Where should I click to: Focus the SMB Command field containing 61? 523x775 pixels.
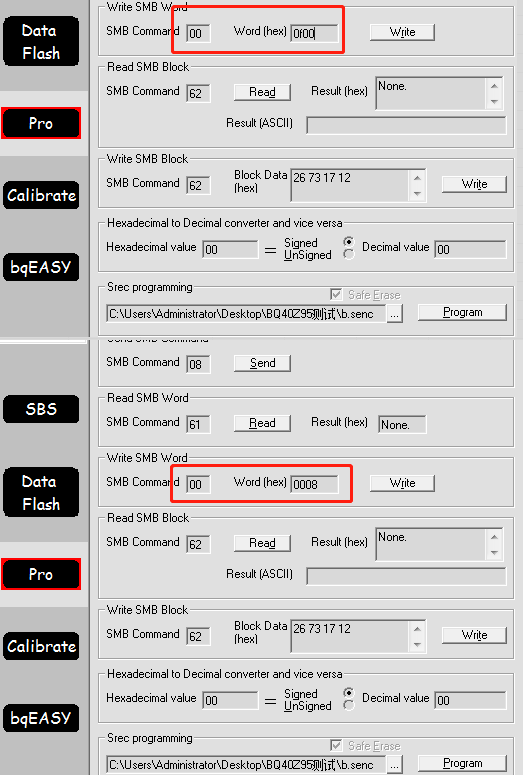(x=198, y=424)
